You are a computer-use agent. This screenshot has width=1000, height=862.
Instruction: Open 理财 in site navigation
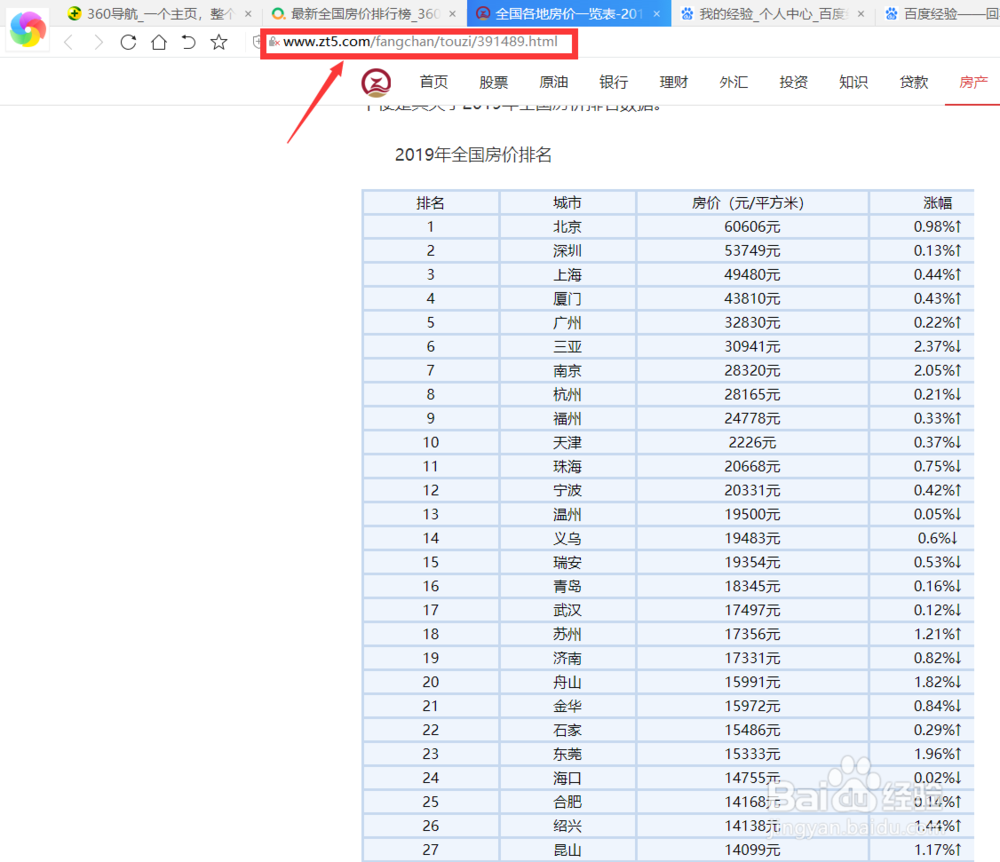[673, 82]
